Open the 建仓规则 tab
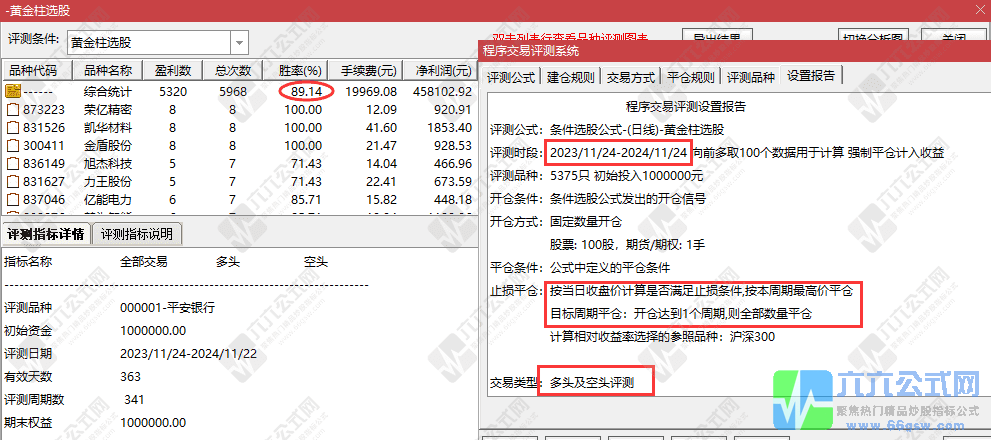Screen dimensions: 991x440 [572, 77]
